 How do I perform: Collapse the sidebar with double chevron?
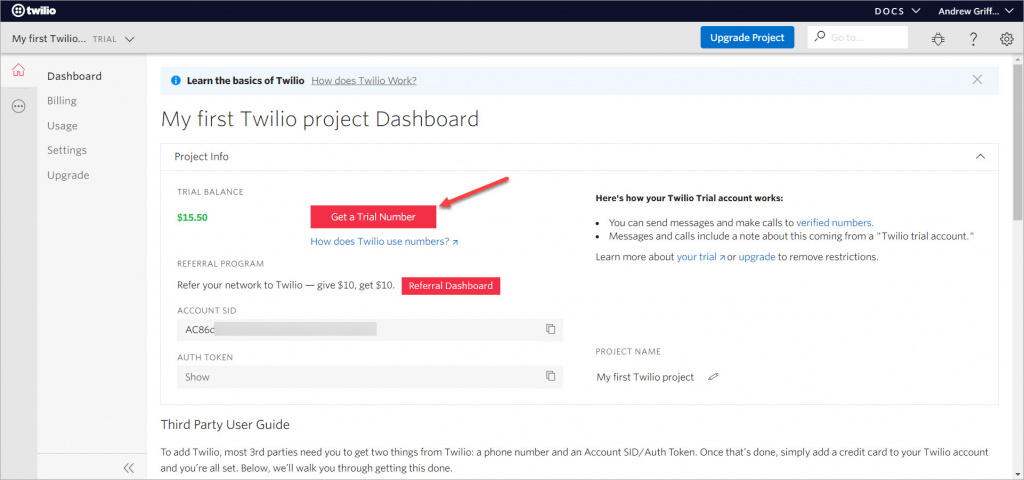click(x=129, y=468)
